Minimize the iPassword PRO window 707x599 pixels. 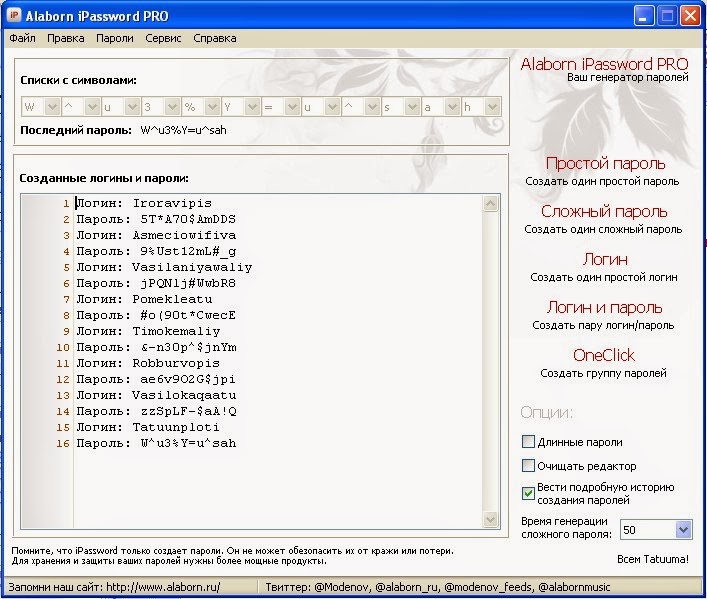[643, 16]
